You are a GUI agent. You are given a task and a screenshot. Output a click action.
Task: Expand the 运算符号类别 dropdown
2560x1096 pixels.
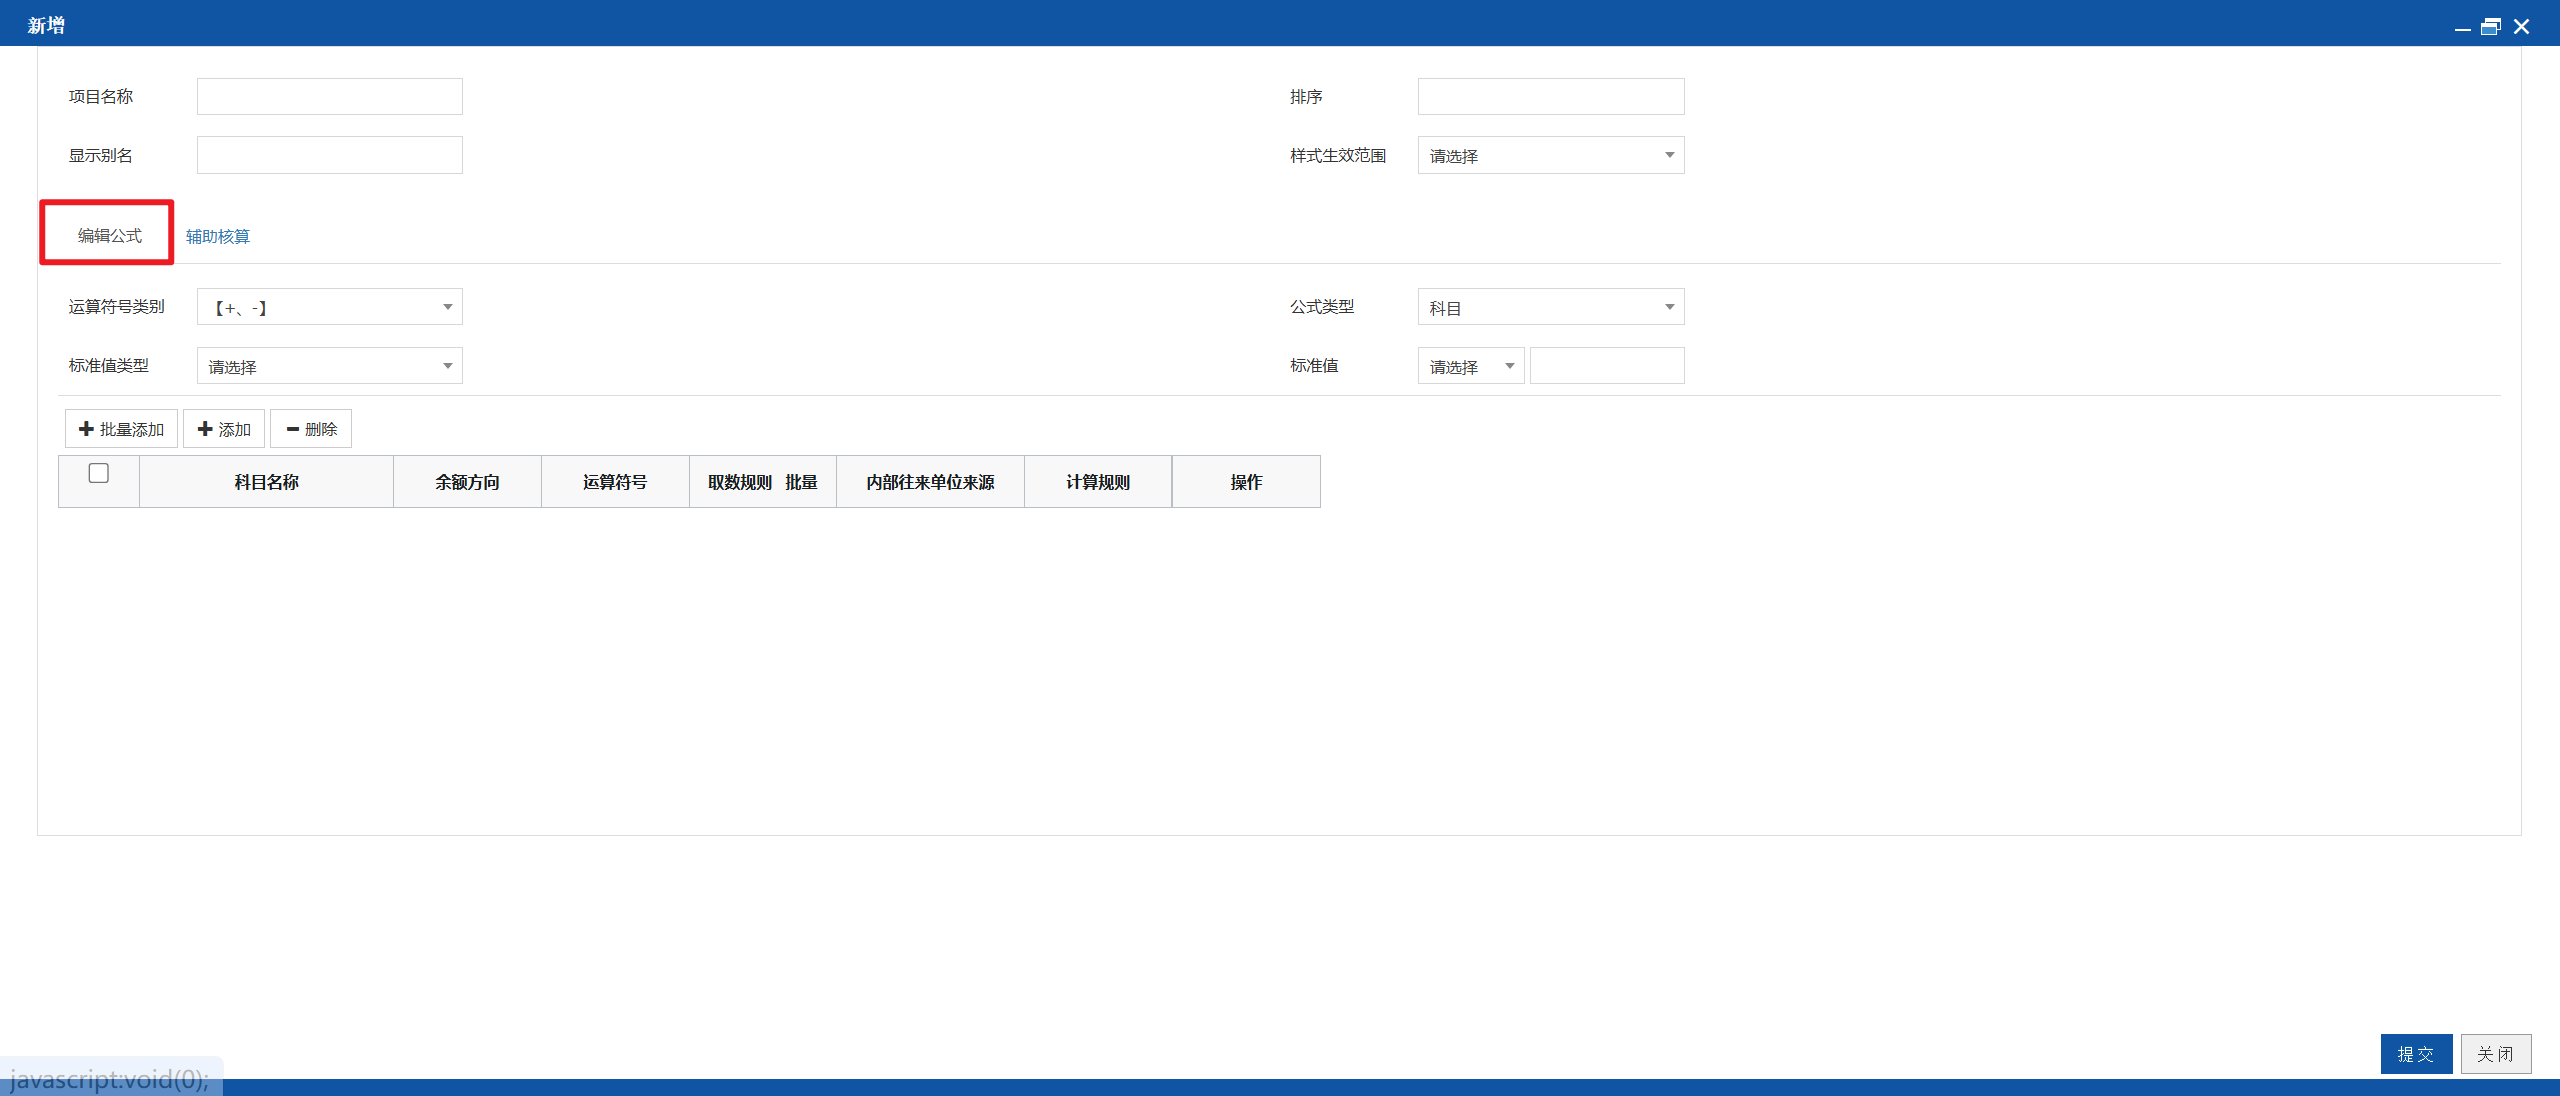pyautogui.click(x=330, y=307)
